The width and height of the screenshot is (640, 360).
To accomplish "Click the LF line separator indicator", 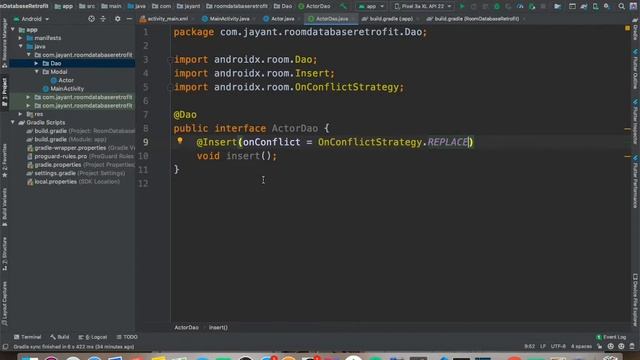I will [543, 347].
